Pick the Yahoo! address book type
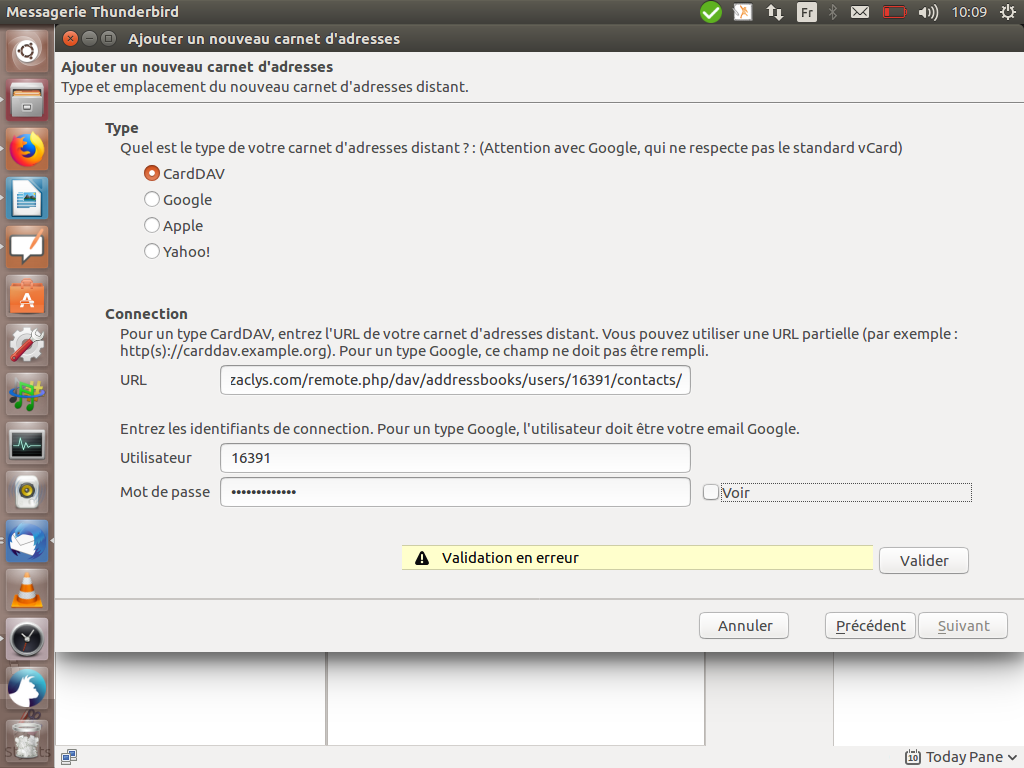This screenshot has width=1024, height=768. (152, 251)
